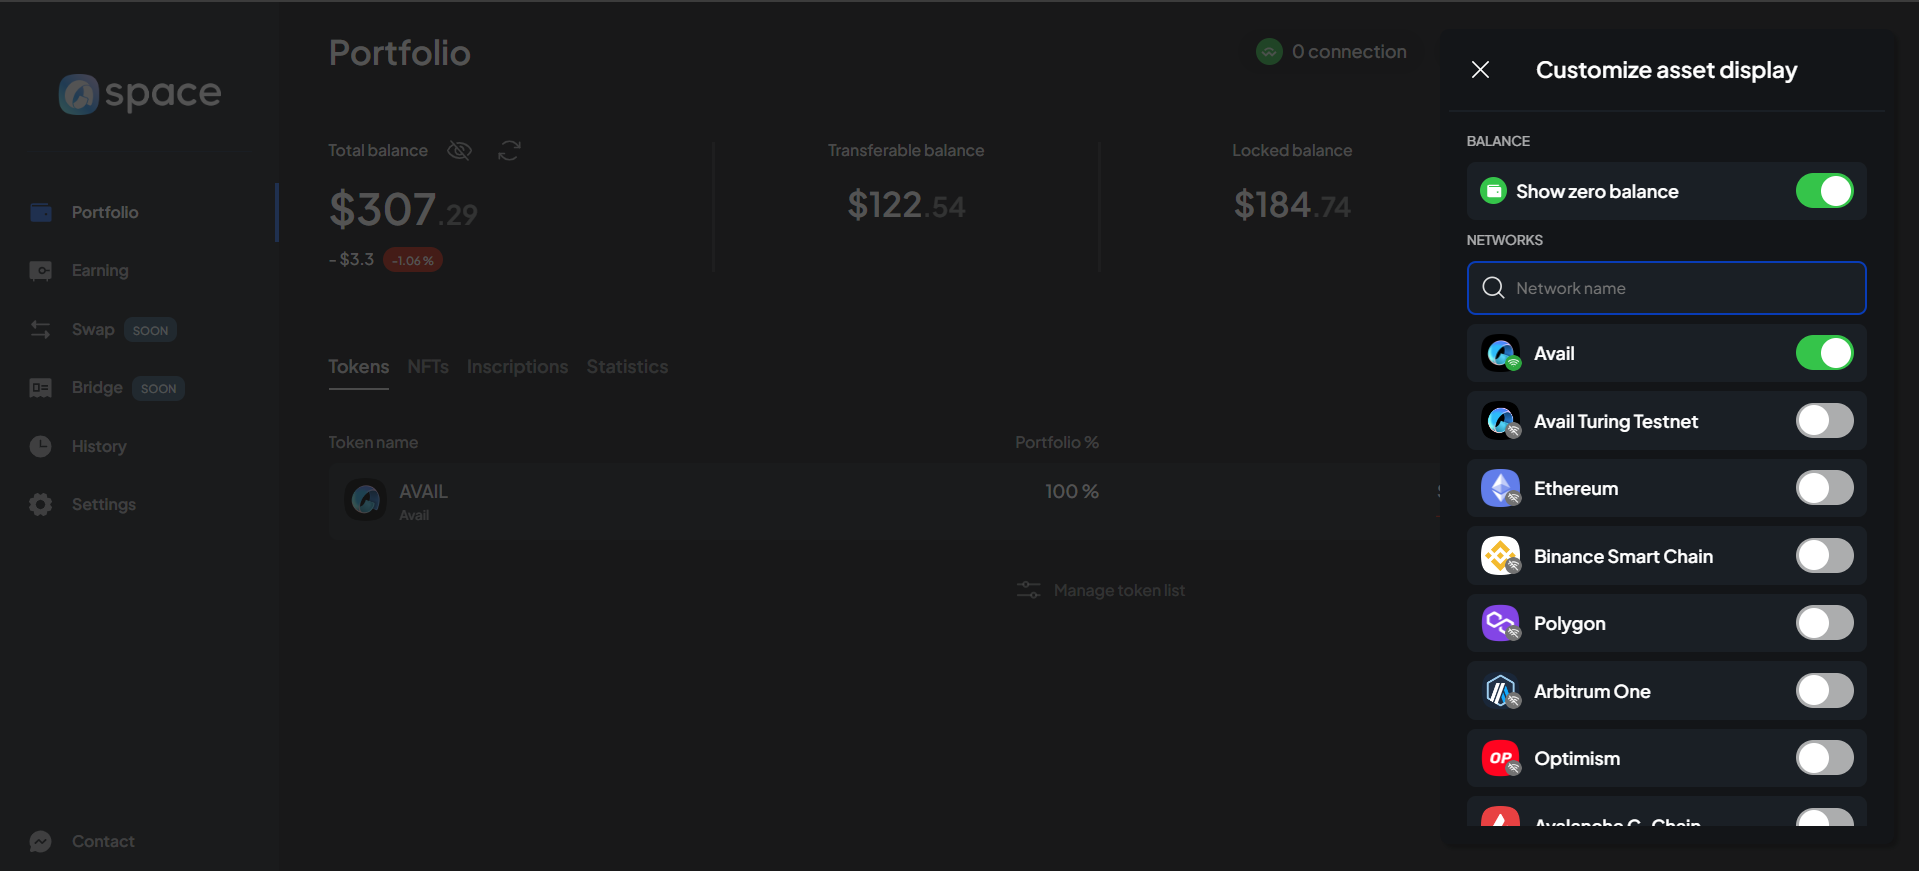
Task: Turn off the Avail network toggle
Action: tap(1823, 353)
